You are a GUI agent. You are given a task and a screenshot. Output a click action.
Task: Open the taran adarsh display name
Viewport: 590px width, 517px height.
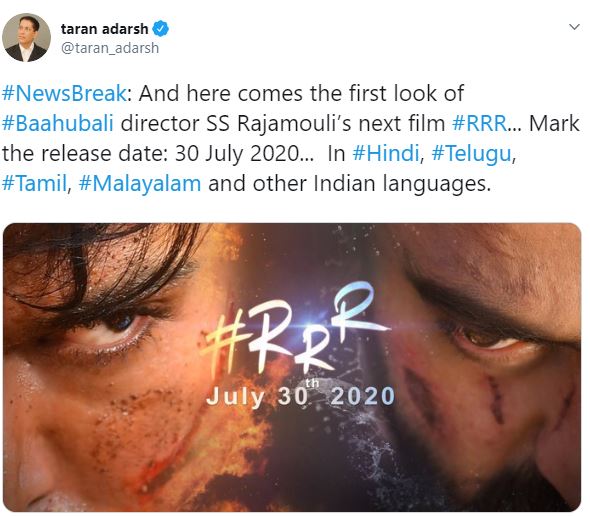pyautogui.click(x=105, y=29)
